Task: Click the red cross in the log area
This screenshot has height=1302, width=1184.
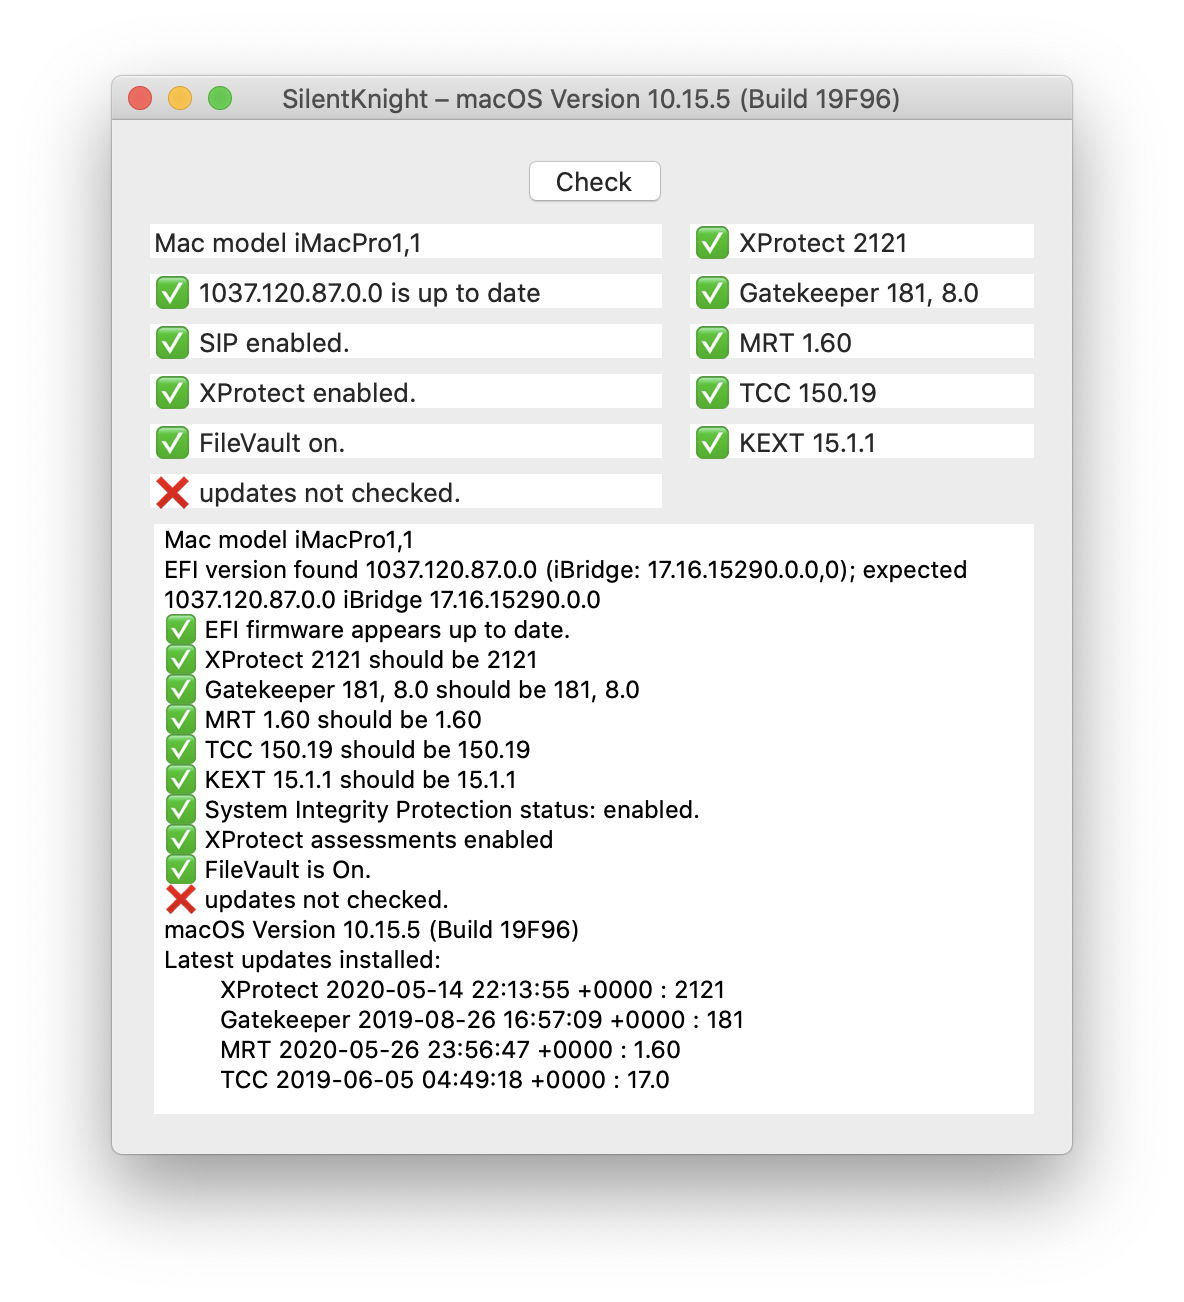Action: click(180, 900)
